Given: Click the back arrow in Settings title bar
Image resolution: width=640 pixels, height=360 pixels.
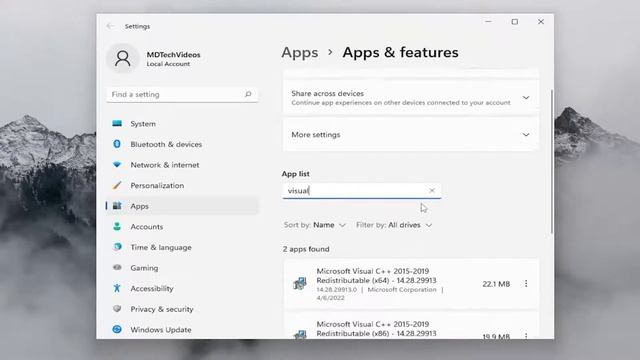Looking at the screenshot, I should point(110,26).
